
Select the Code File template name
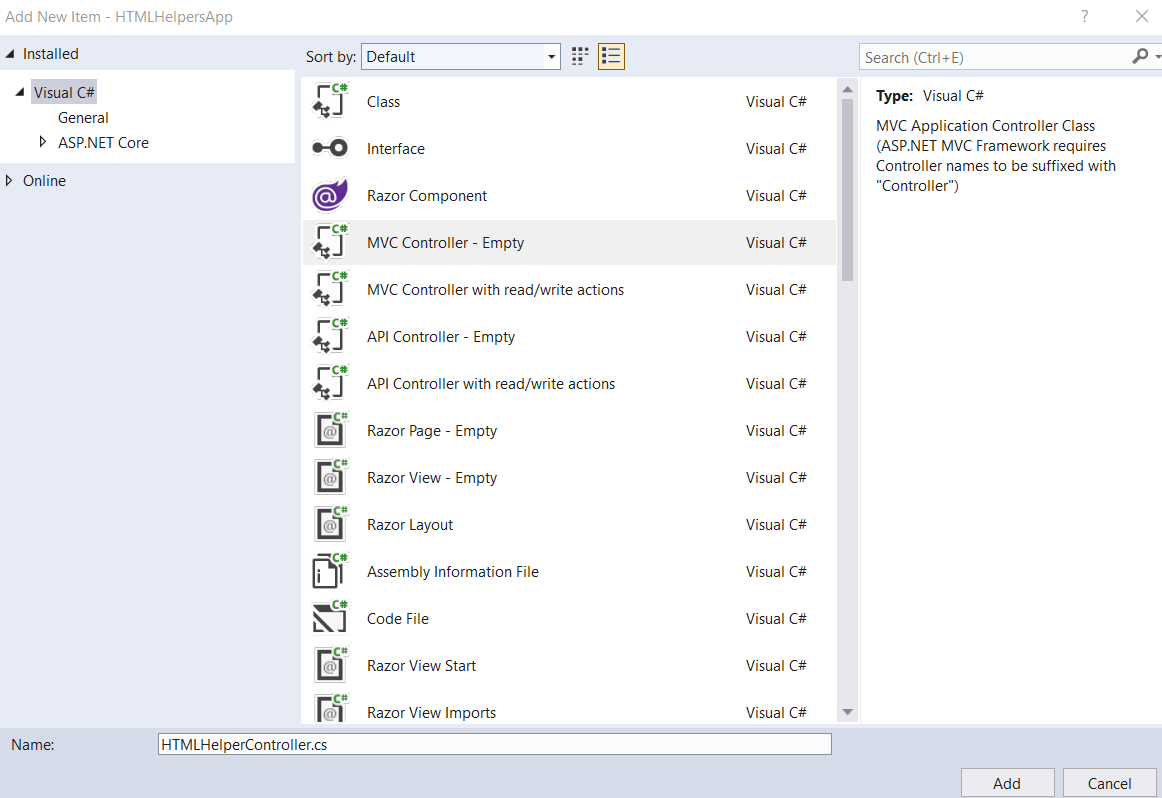pos(398,619)
